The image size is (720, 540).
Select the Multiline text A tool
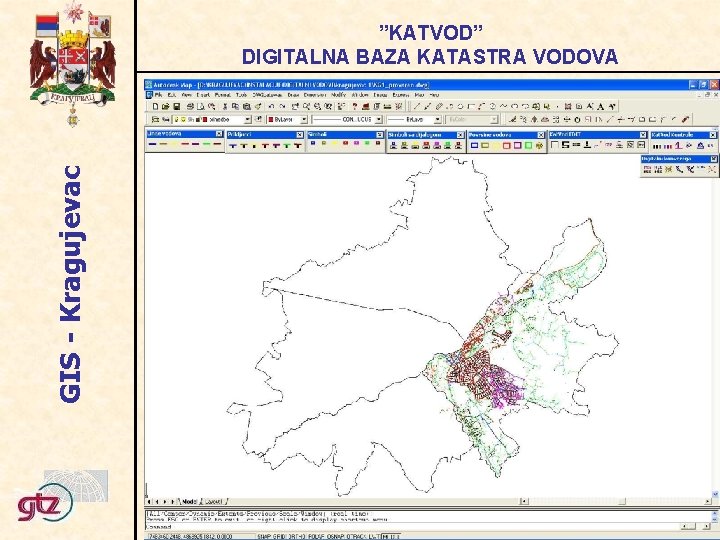(x=600, y=107)
